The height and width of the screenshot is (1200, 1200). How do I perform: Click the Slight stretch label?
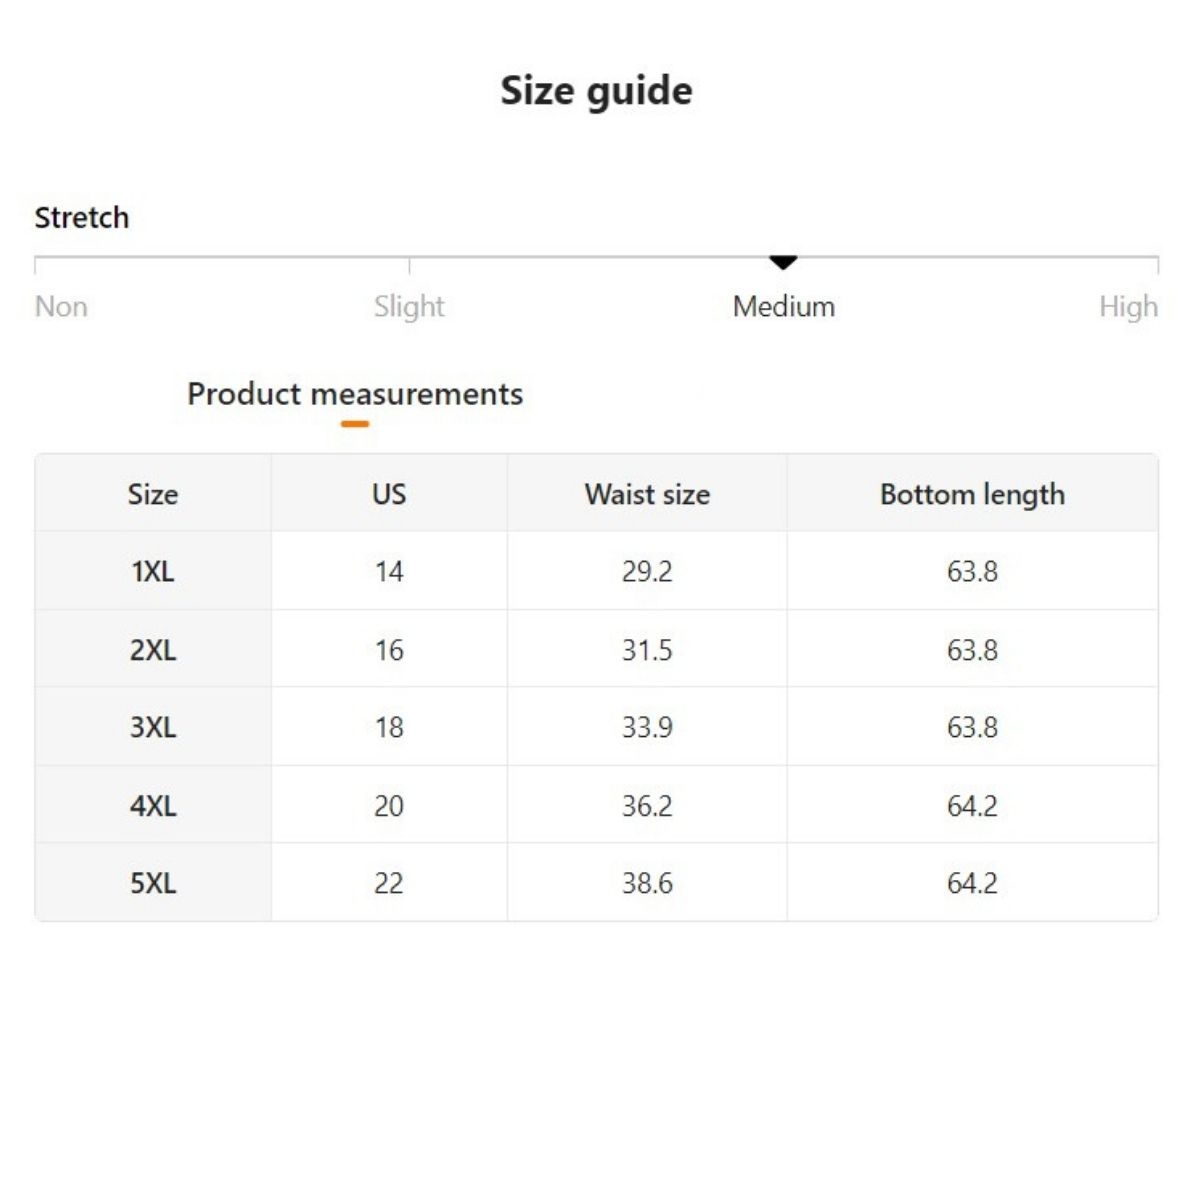[409, 306]
